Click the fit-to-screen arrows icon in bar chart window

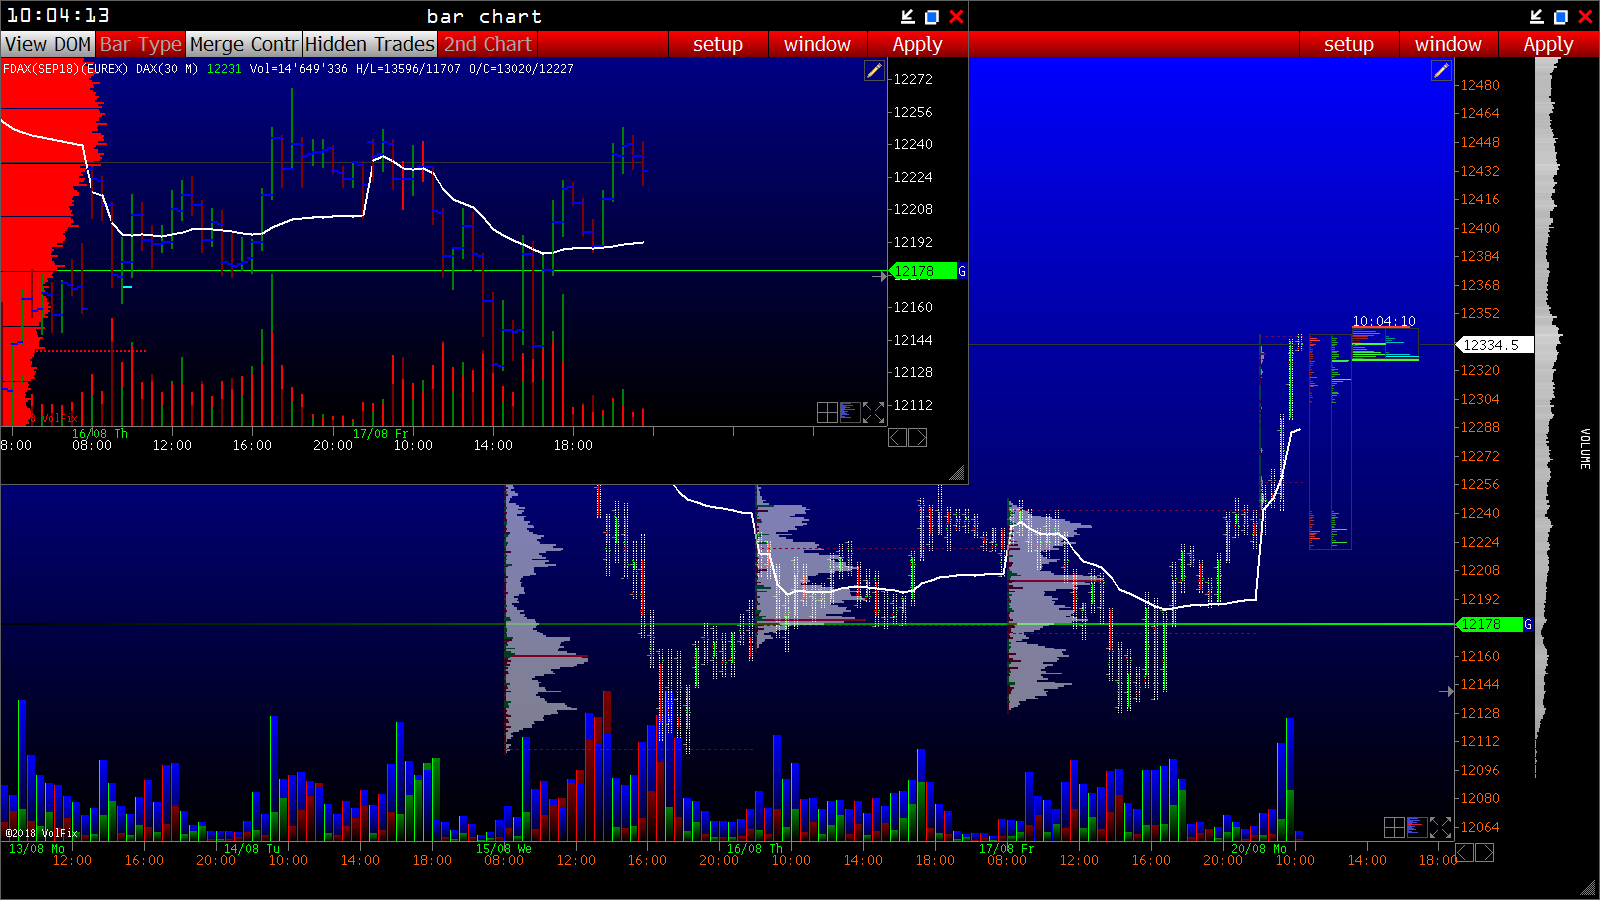[x=873, y=412]
